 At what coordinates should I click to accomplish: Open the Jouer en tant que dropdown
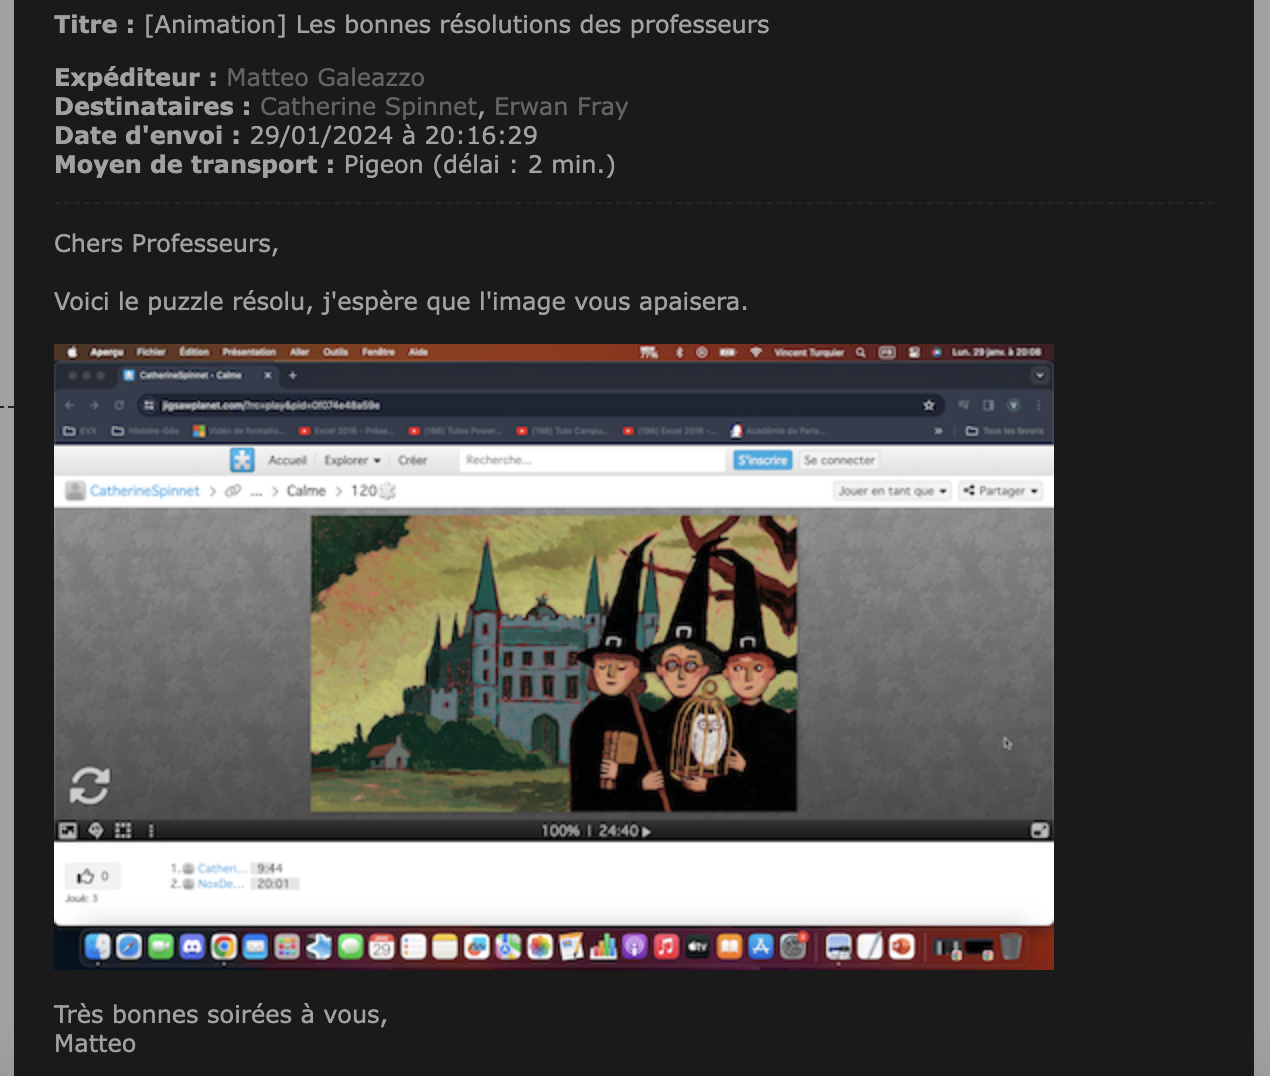[x=892, y=491]
